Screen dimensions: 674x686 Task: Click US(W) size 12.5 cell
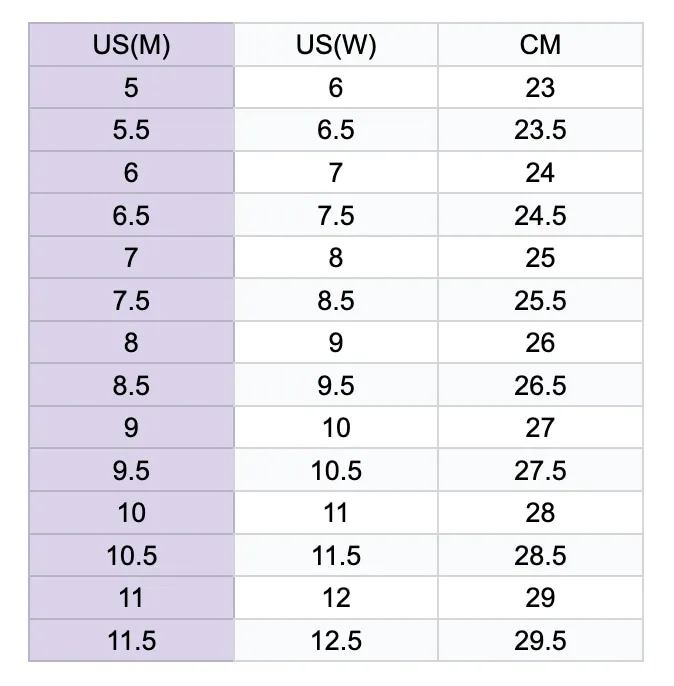coord(336,640)
